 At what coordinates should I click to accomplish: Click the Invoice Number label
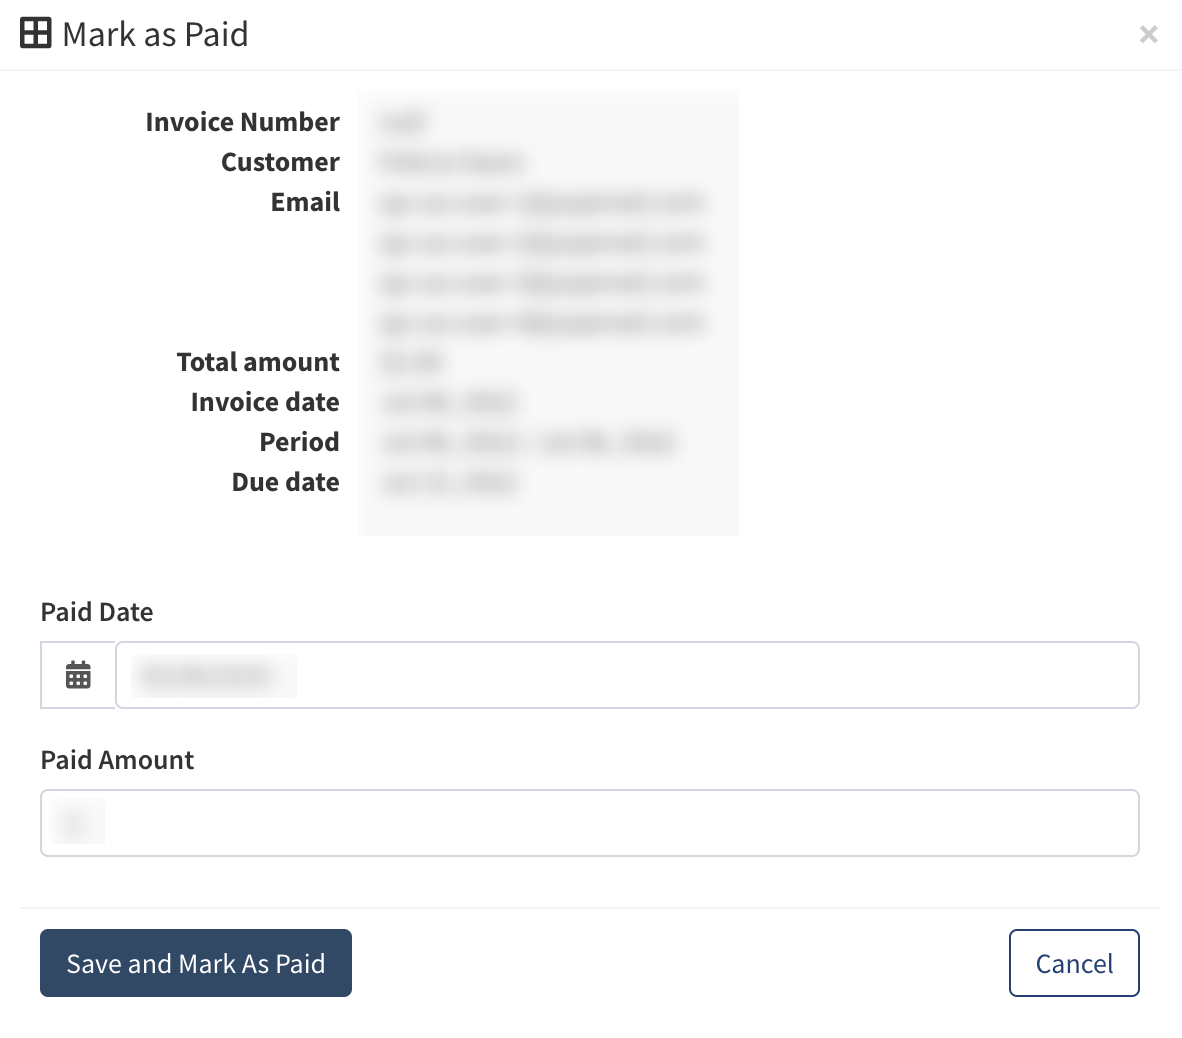(243, 122)
